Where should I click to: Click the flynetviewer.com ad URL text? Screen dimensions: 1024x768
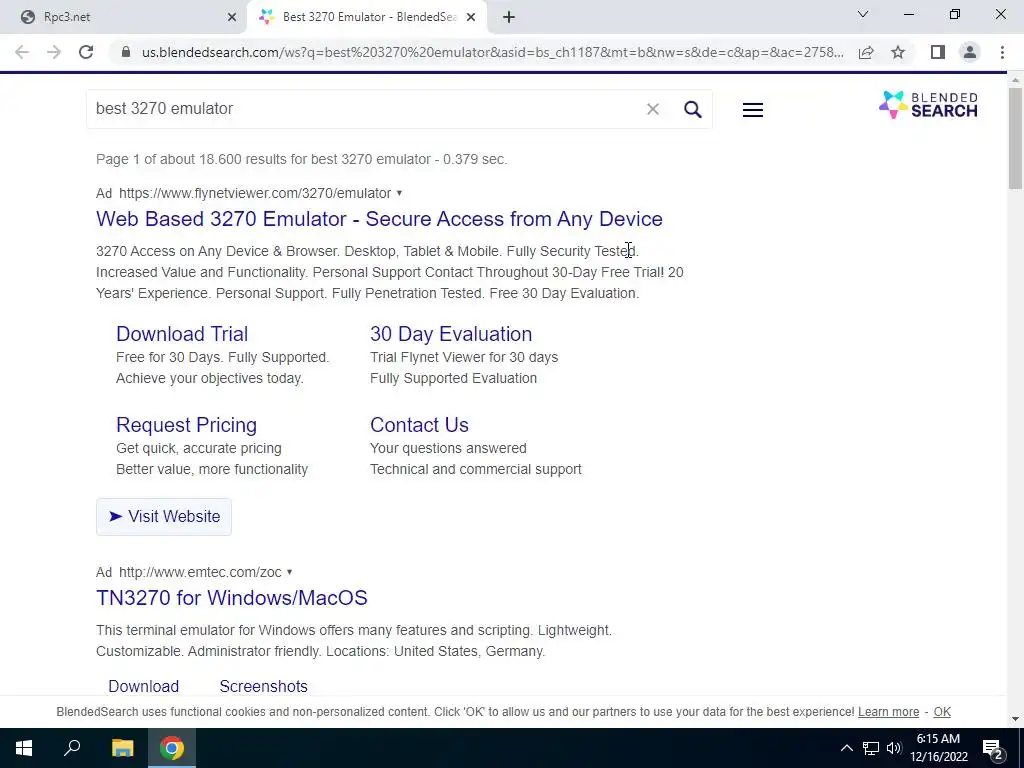click(x=255, y=193)
